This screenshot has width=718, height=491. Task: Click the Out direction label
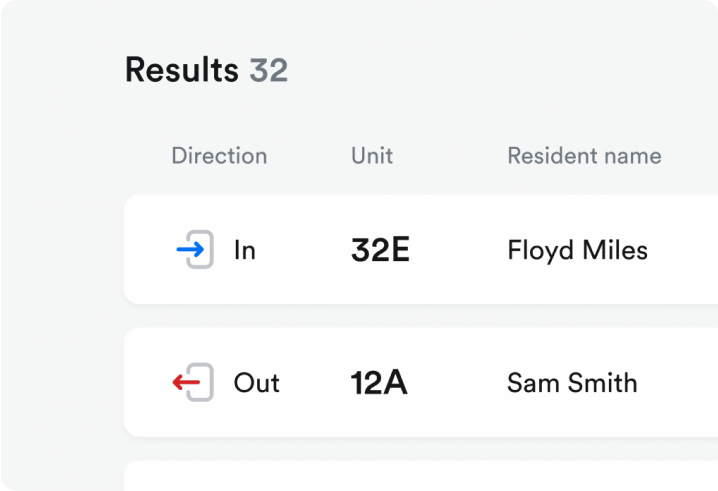point(256,382)
